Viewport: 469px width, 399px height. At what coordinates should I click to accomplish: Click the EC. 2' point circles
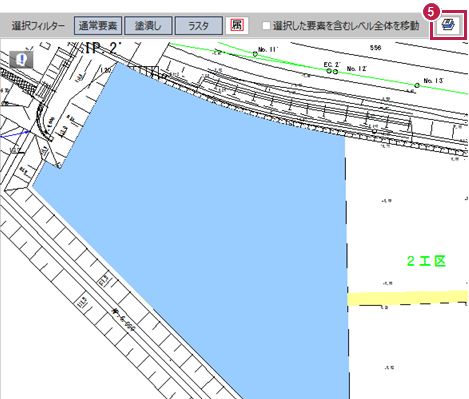click(x=332, y=71)
